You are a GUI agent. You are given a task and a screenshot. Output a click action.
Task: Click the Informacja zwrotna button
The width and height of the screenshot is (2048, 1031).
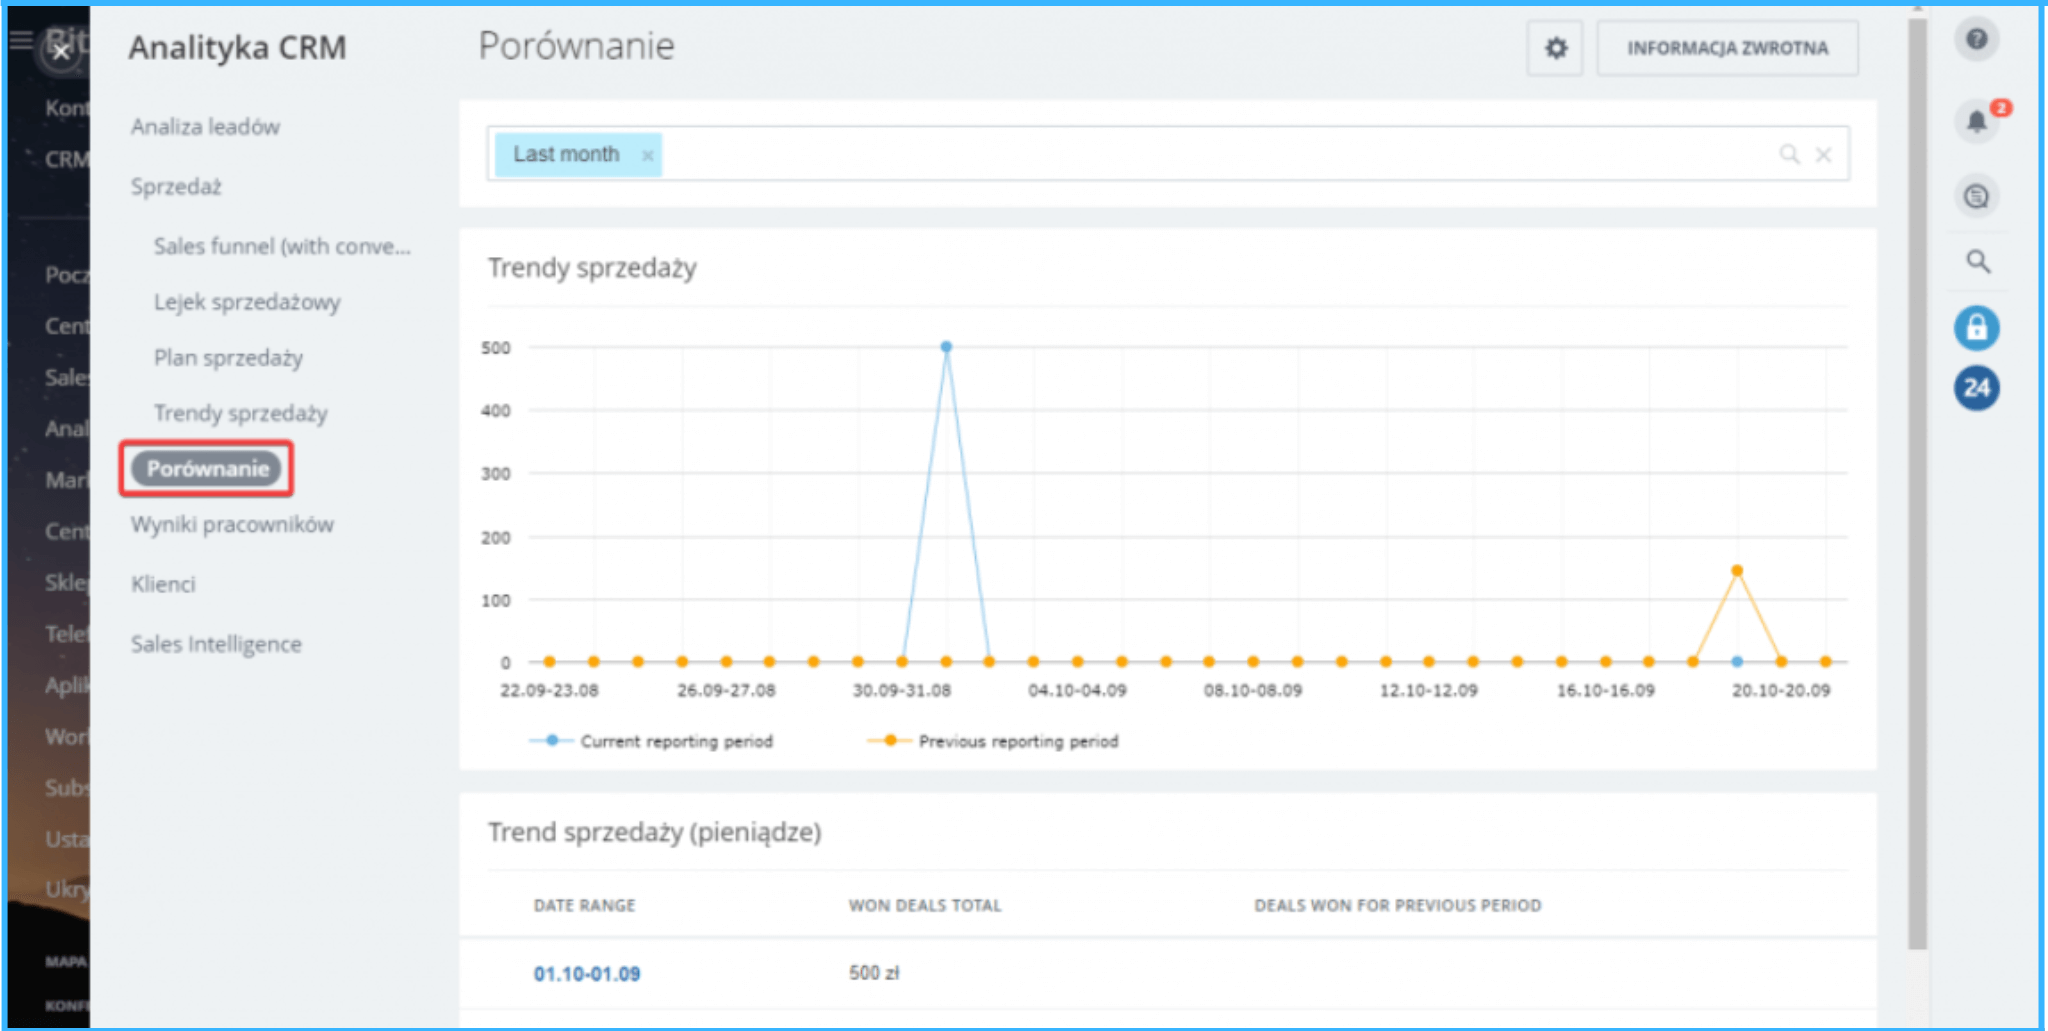pyautogui.click(x=1727, y=48)
